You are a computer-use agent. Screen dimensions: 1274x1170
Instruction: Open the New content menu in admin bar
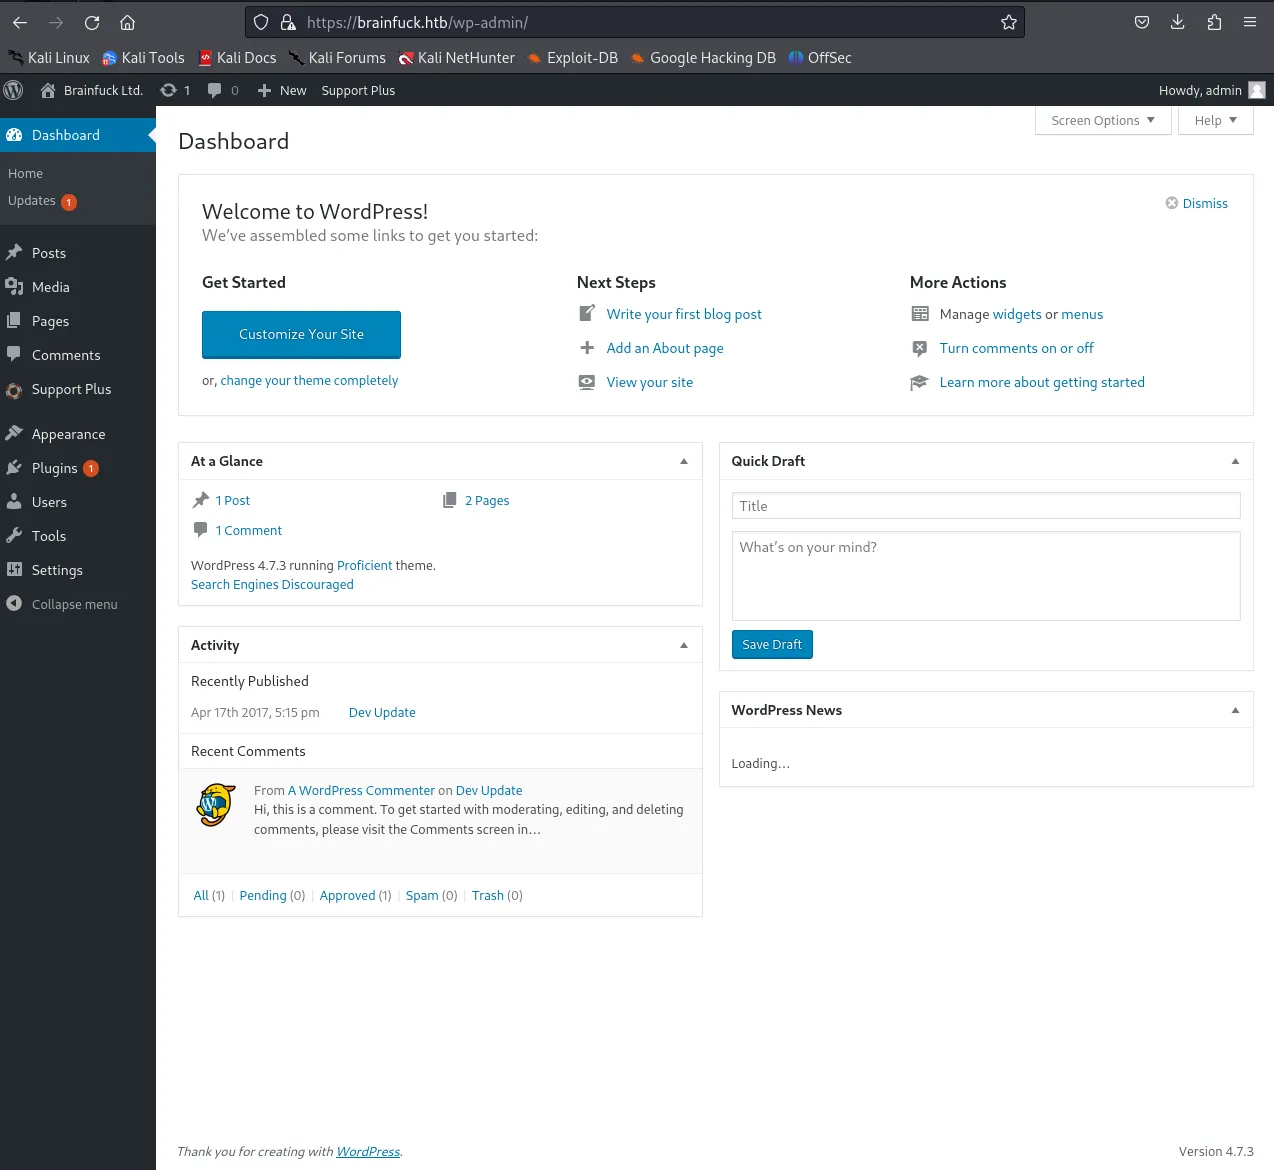coord(282,90)
